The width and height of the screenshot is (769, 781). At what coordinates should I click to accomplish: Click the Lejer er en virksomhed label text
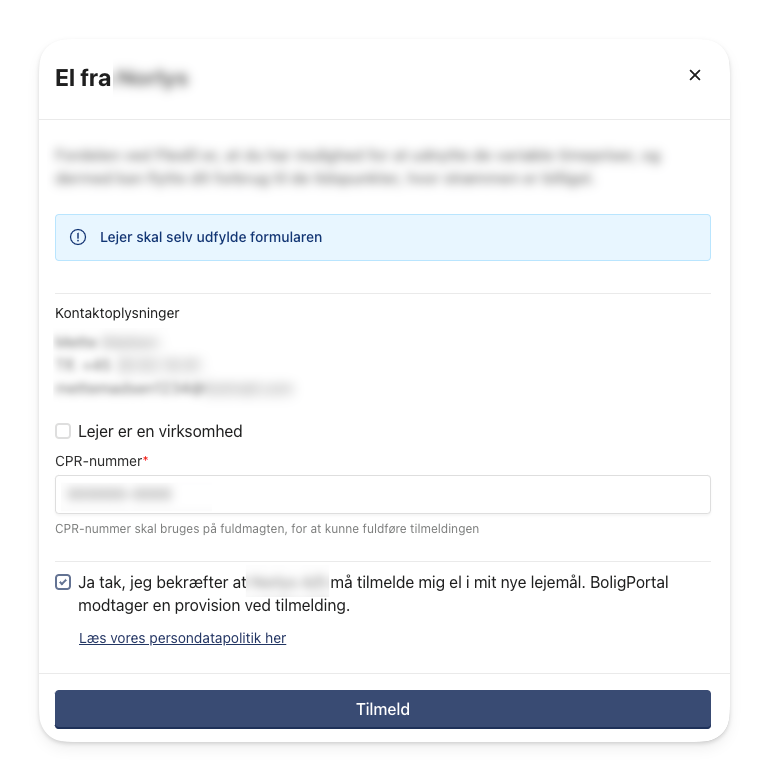tap(160, 431)
